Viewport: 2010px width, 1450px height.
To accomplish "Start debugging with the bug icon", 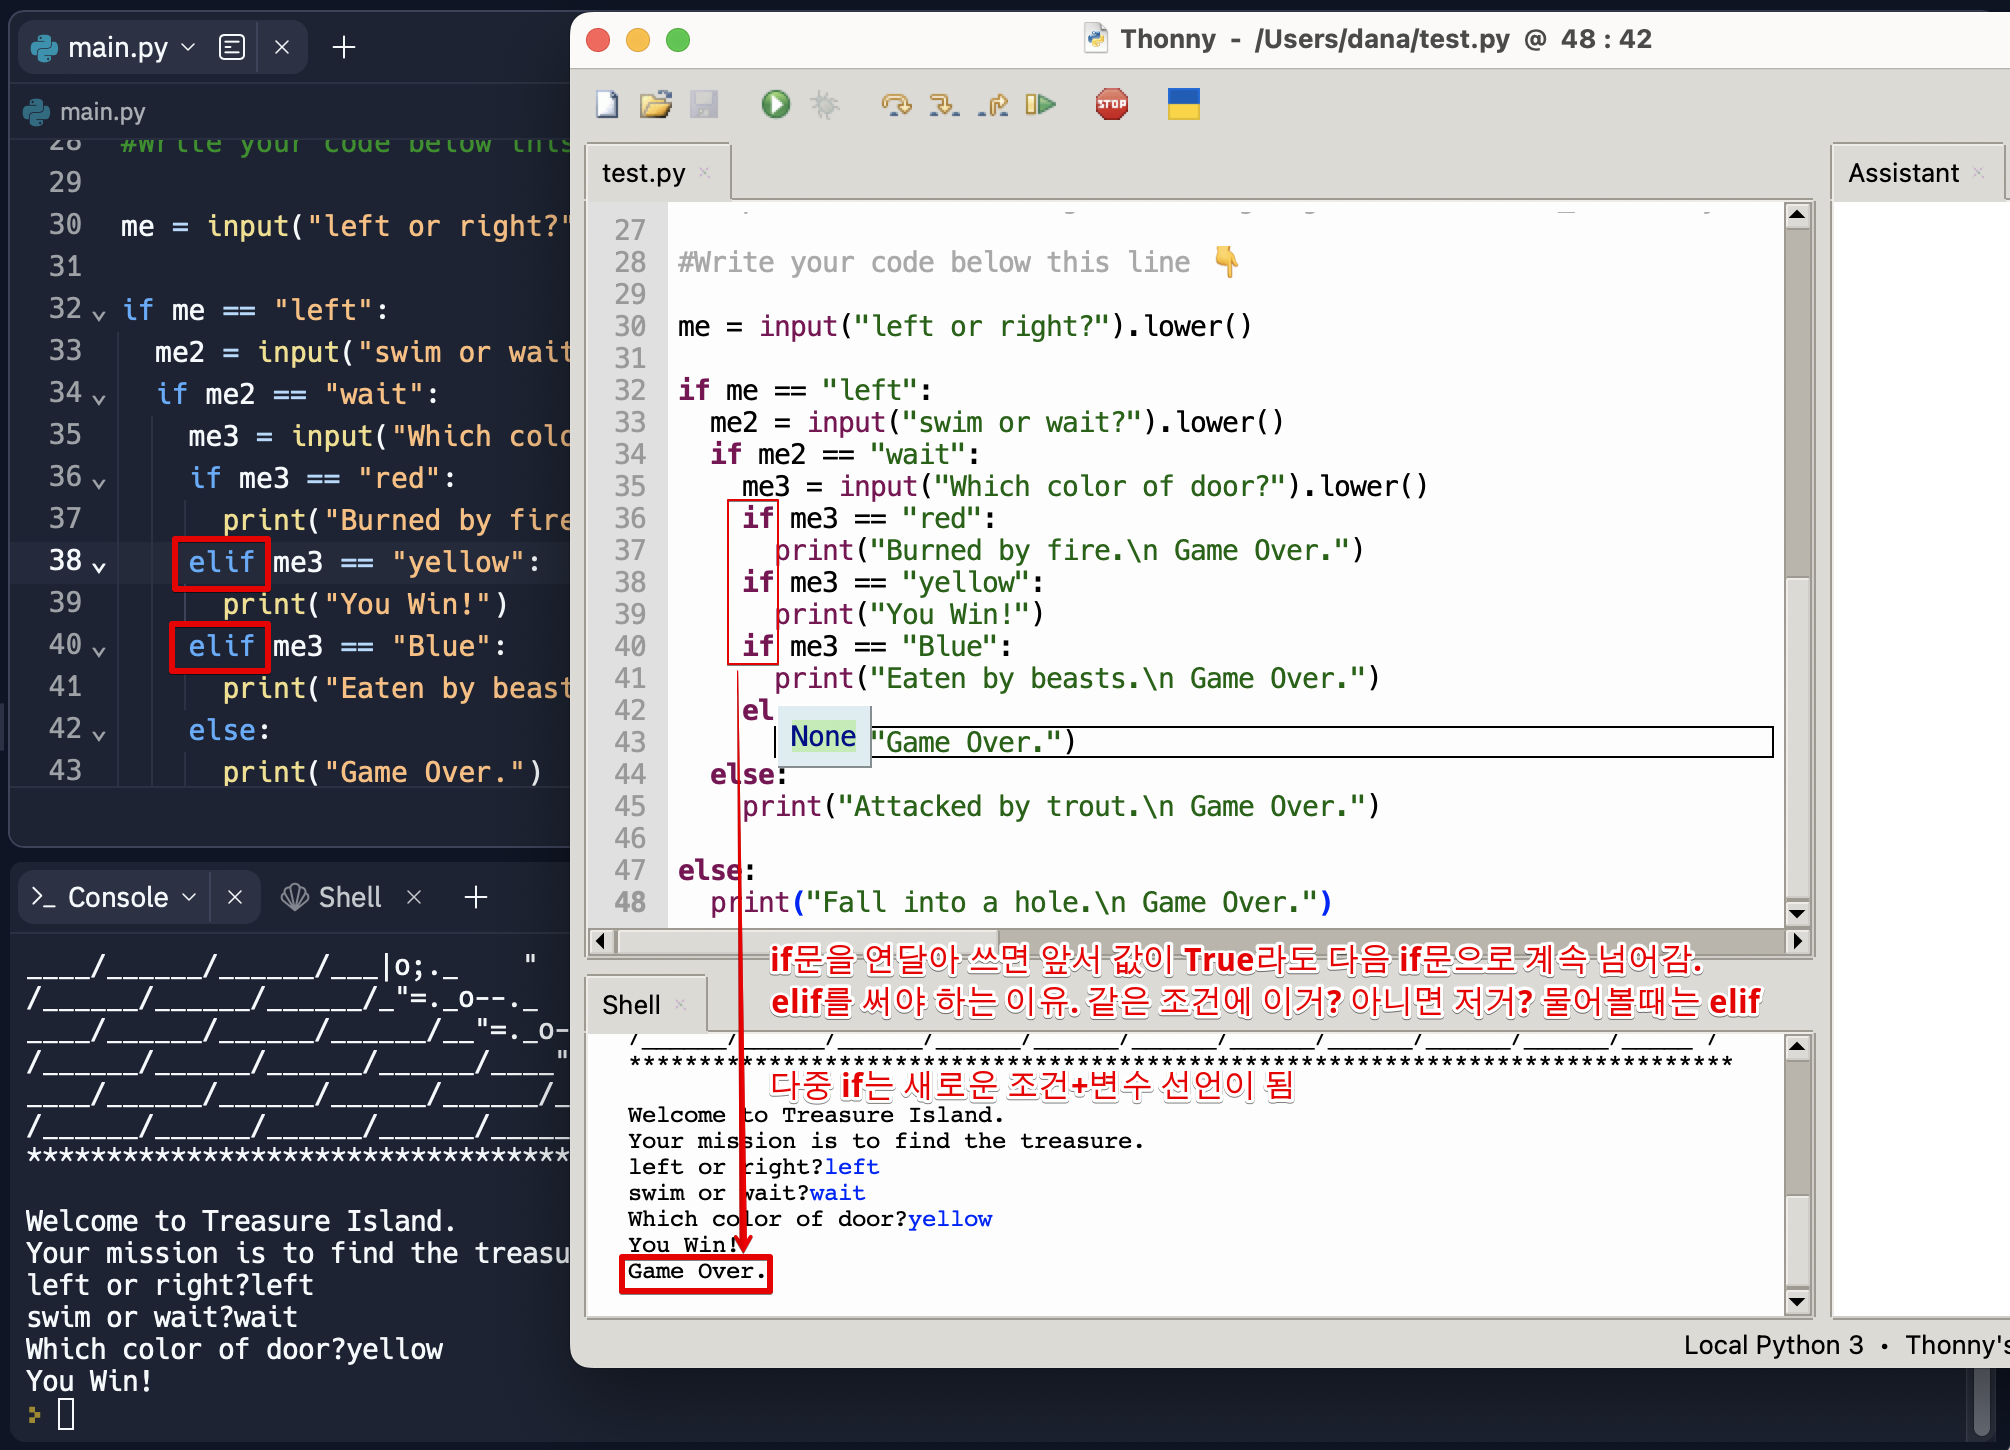I will tap(824, 104).
